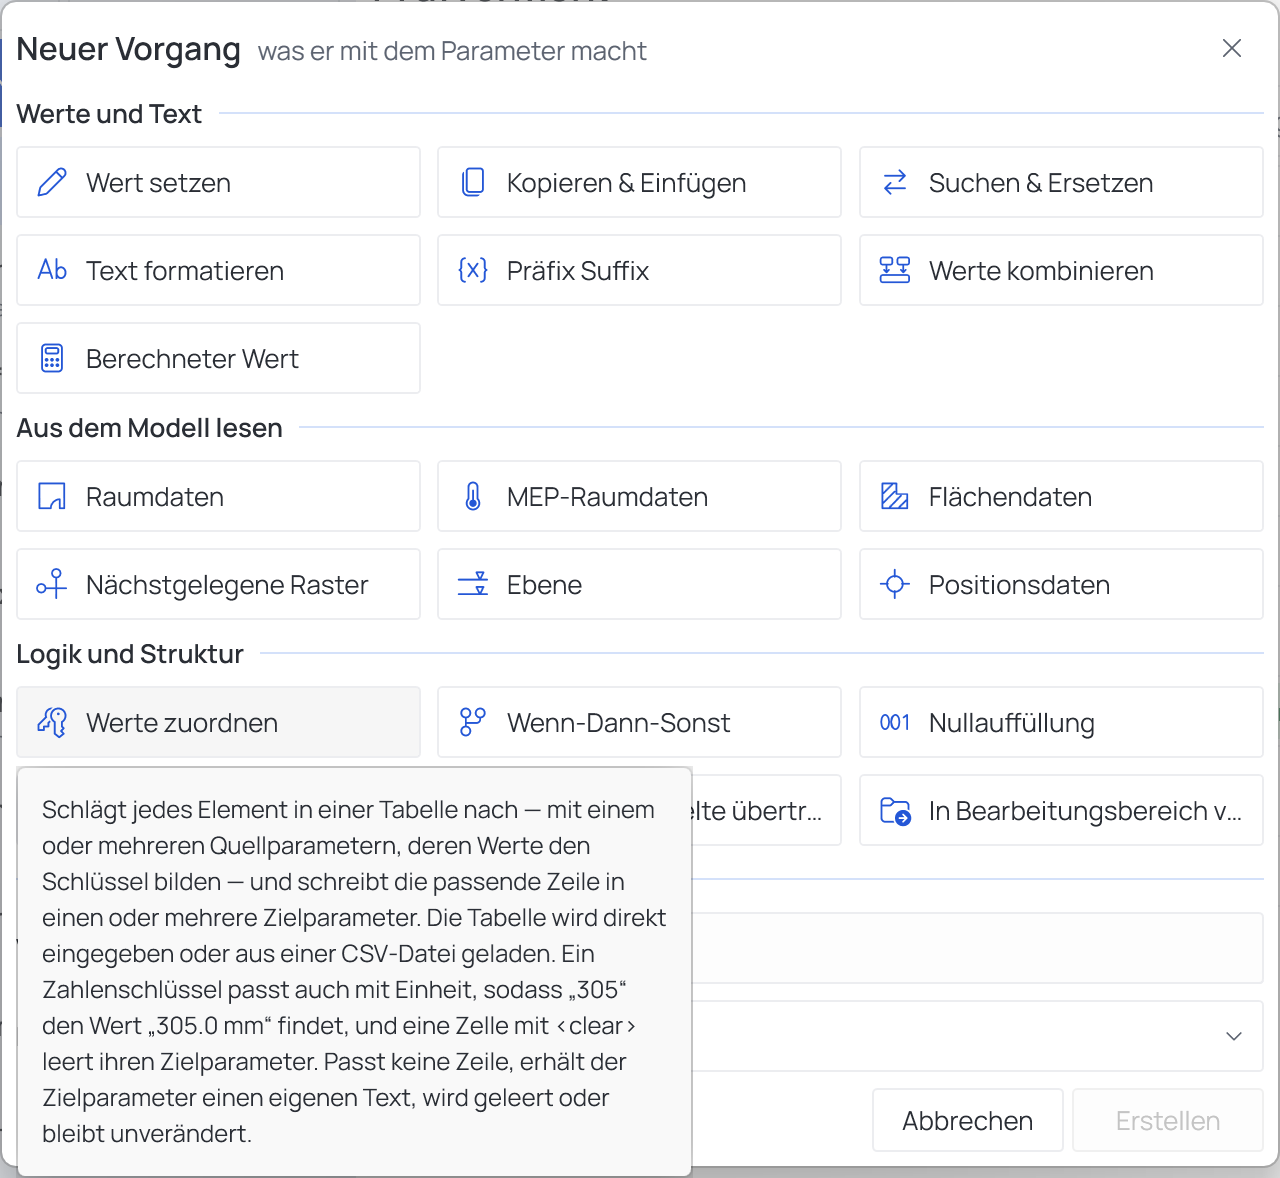Select the Raumdaten operation
Viewport: 1280px width, 1178px height.
(218, 496)
